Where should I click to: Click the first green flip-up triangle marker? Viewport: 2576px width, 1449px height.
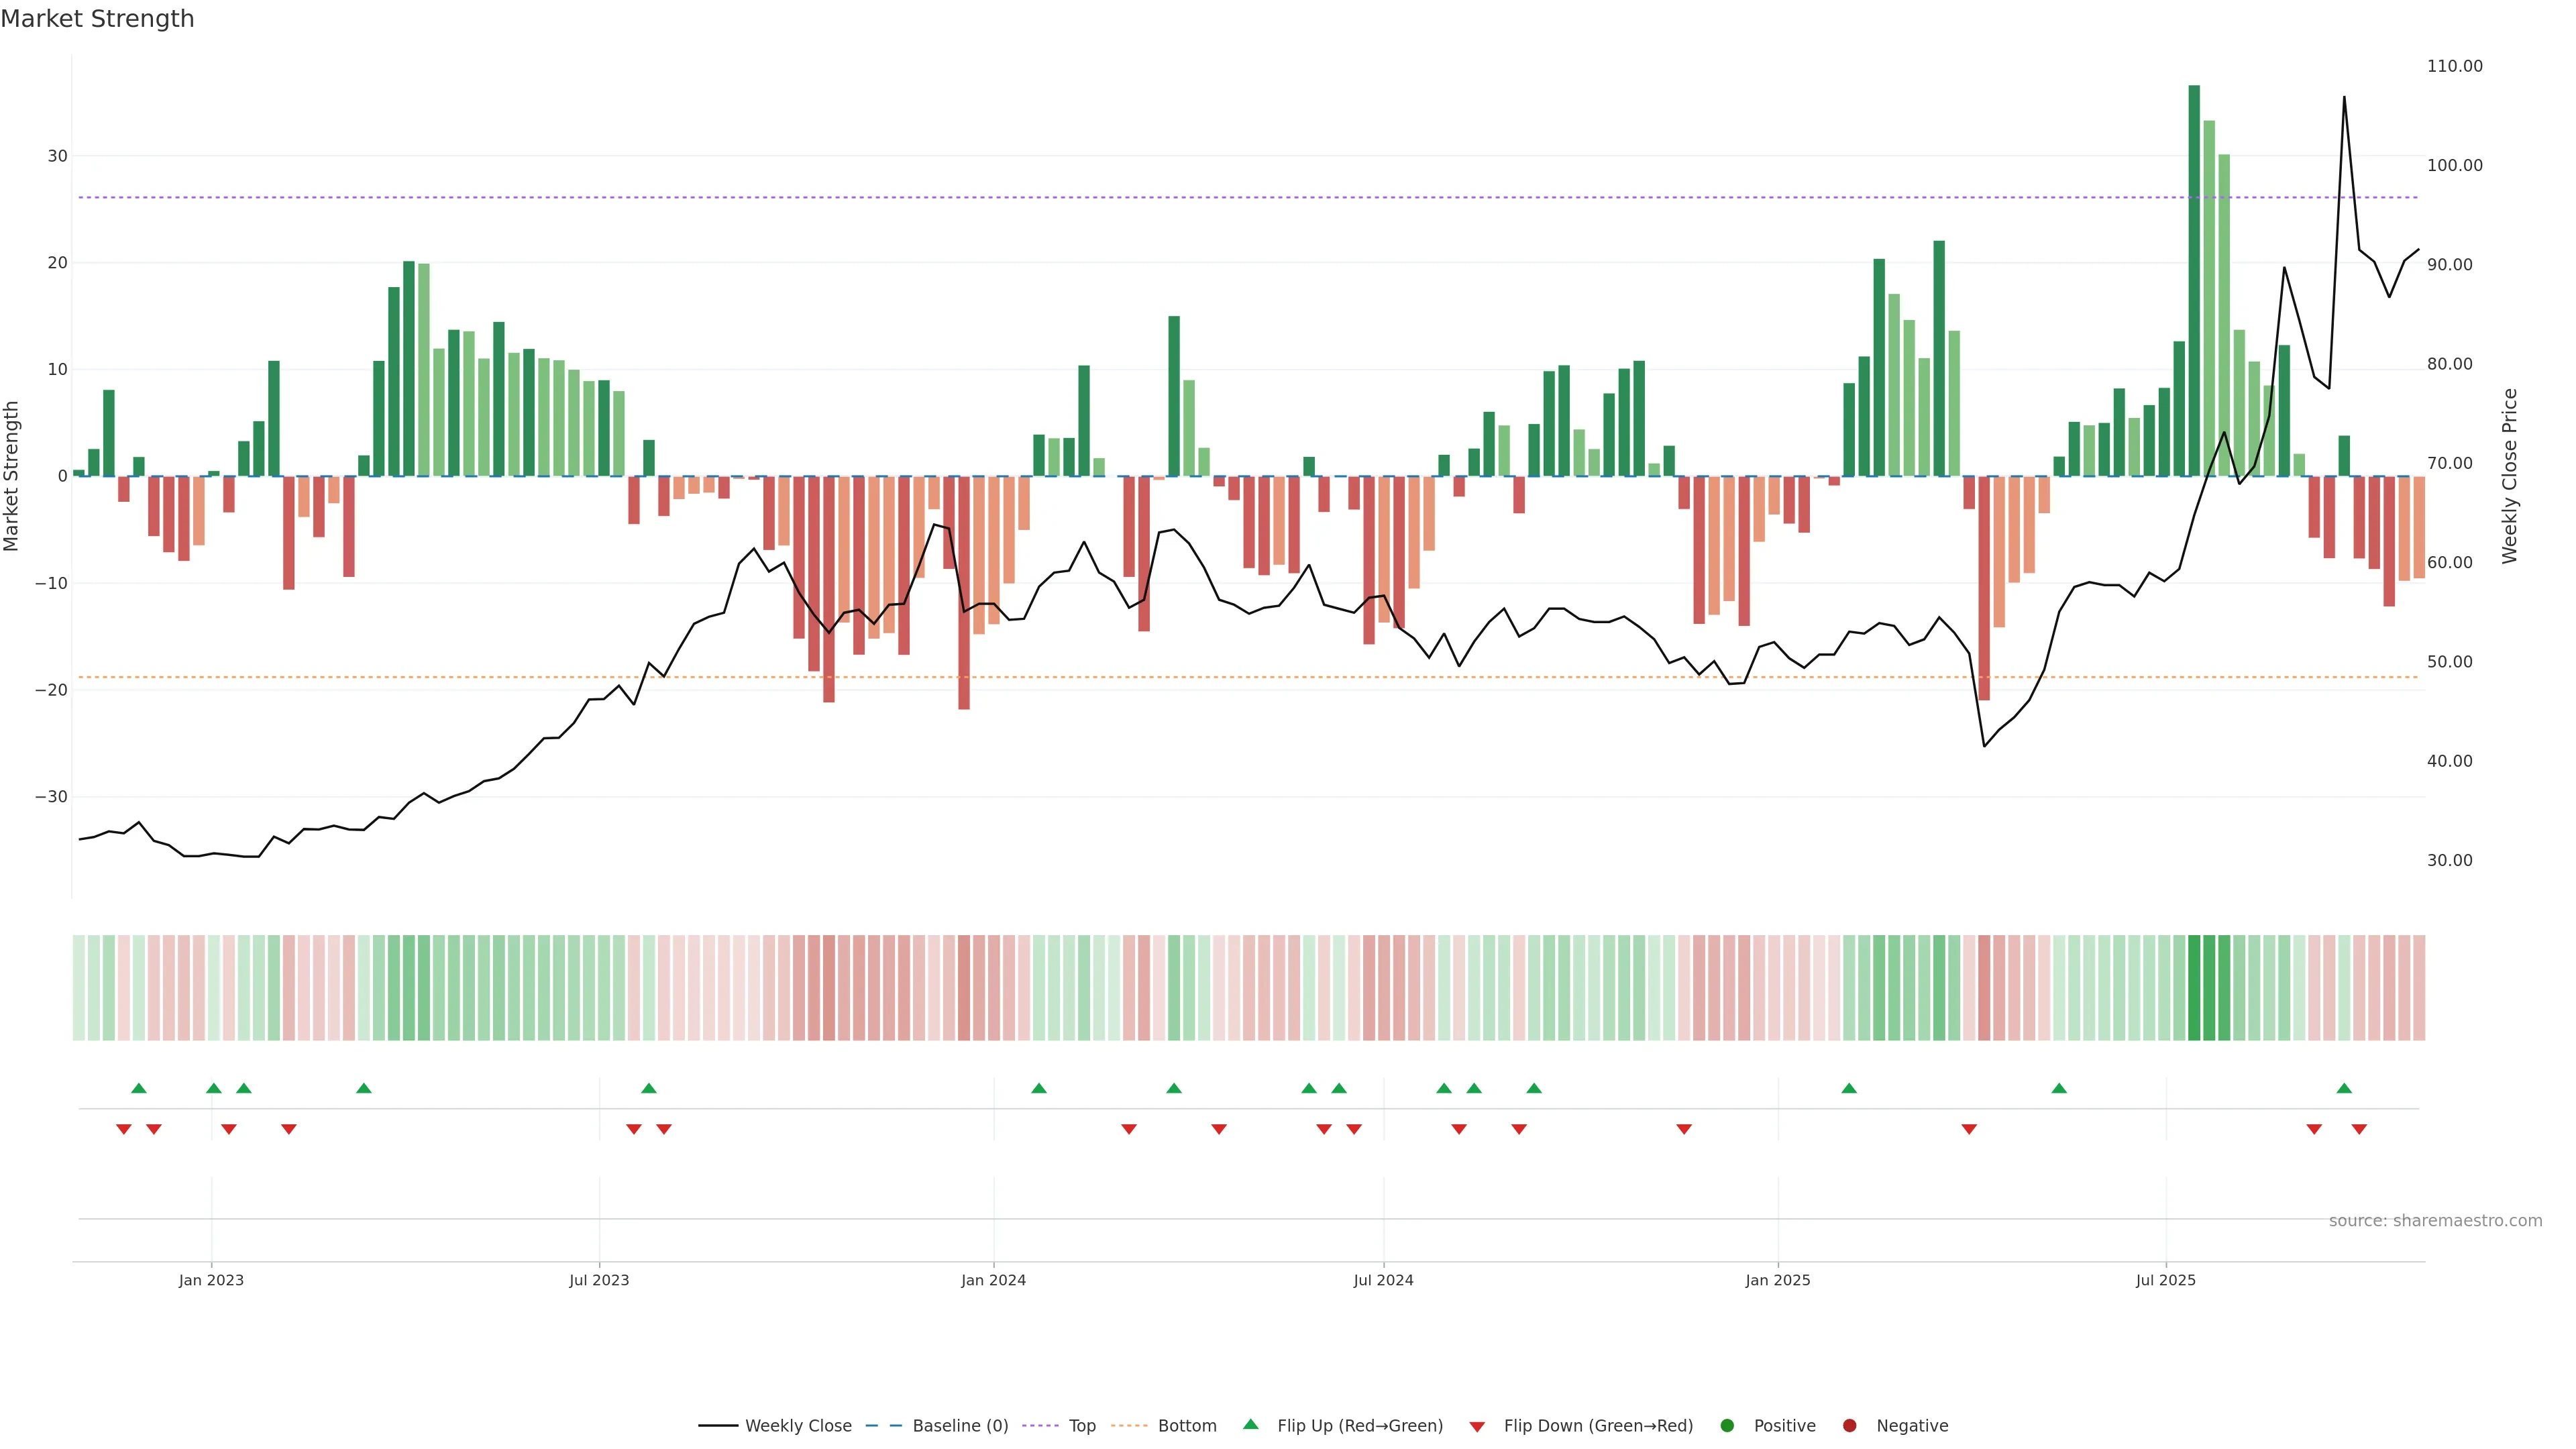click(139, 1088)
